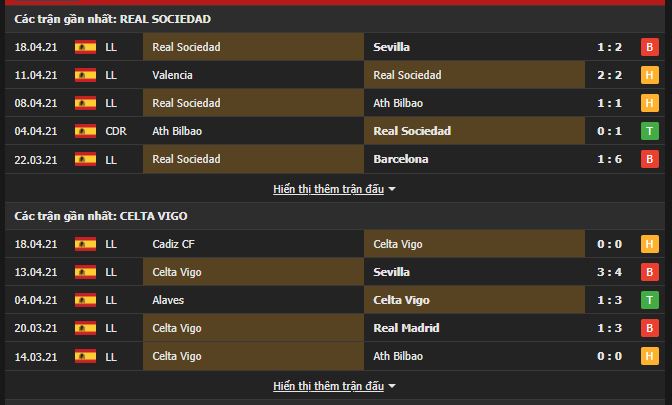Open Hiển thị thêm trận đấu under Celta Vigo

click(328, 386)
